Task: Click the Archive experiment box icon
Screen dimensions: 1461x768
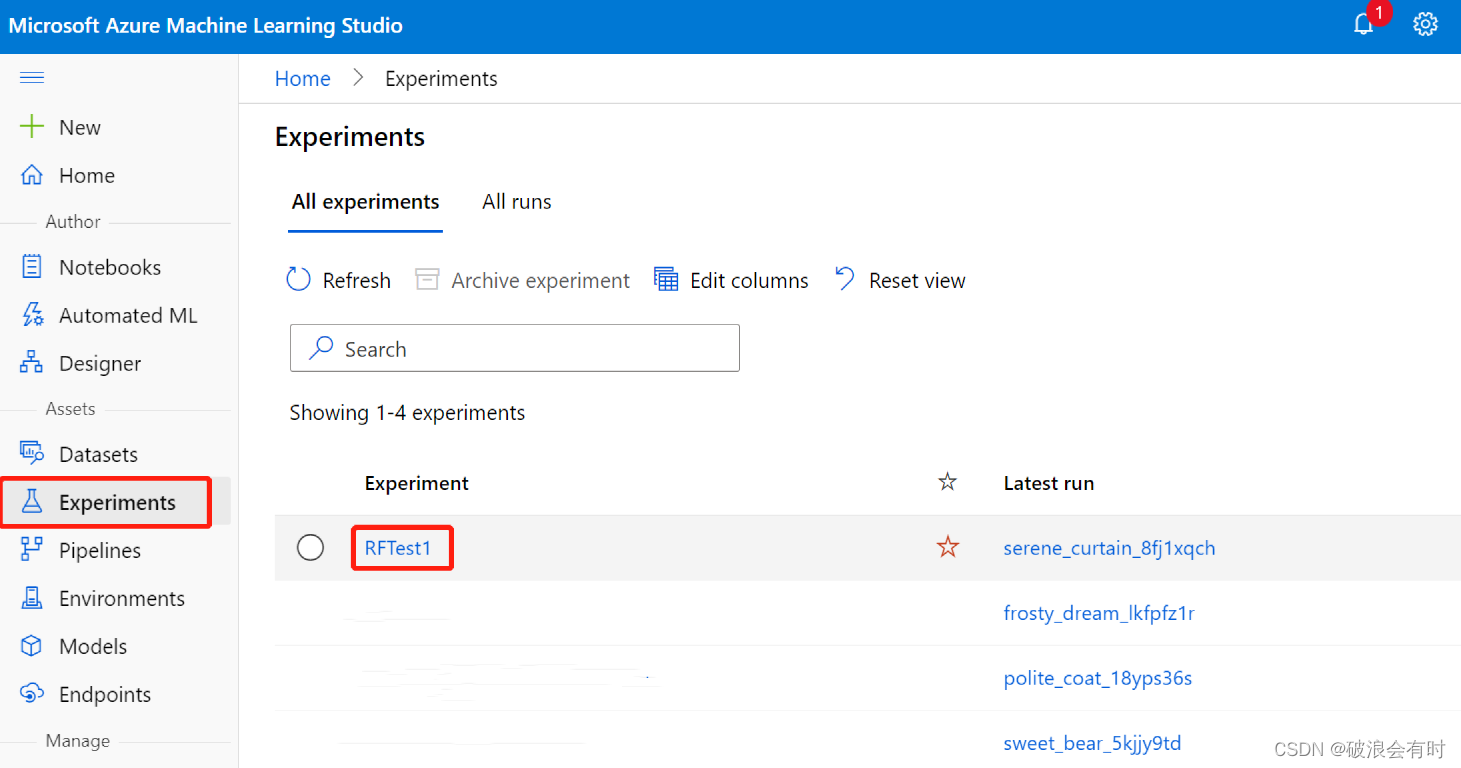Action: 427,280
